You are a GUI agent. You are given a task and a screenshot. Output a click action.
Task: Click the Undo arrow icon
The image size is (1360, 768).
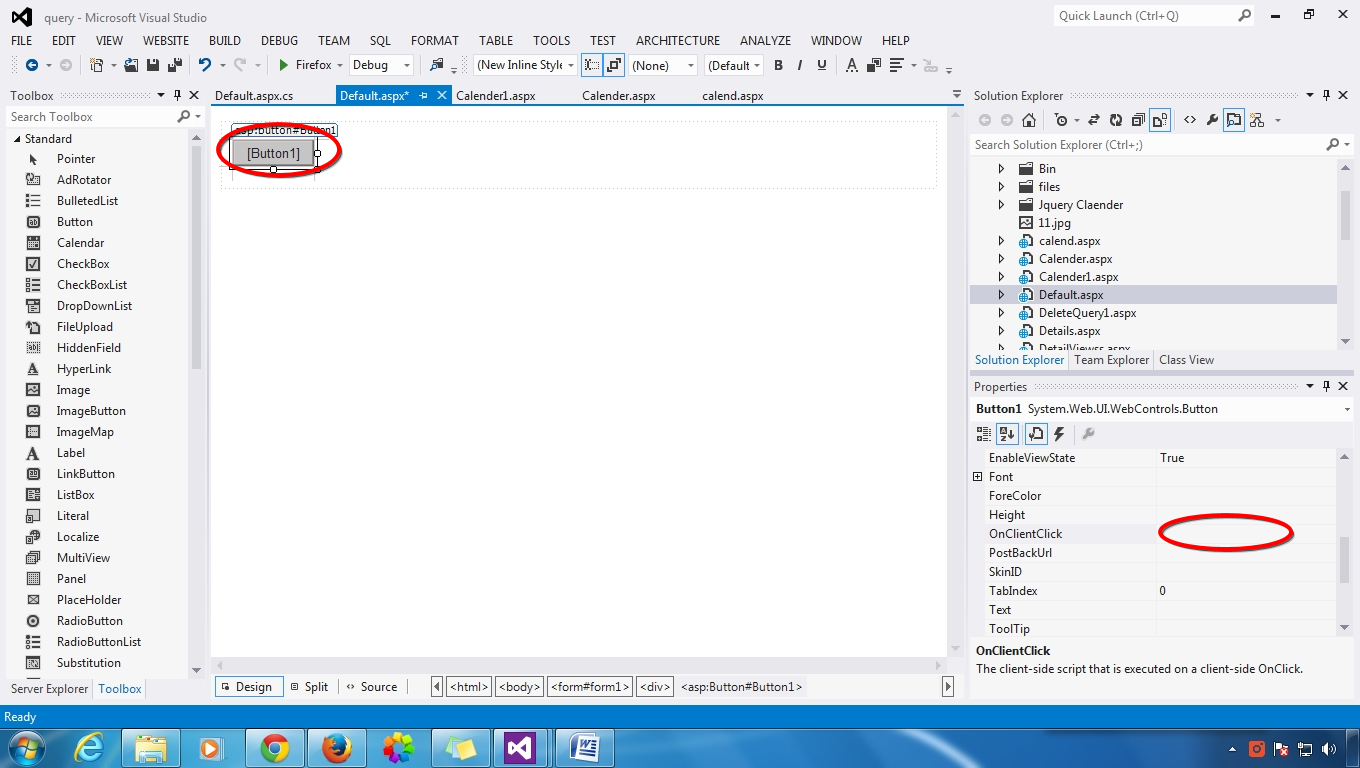pos(205,65)
